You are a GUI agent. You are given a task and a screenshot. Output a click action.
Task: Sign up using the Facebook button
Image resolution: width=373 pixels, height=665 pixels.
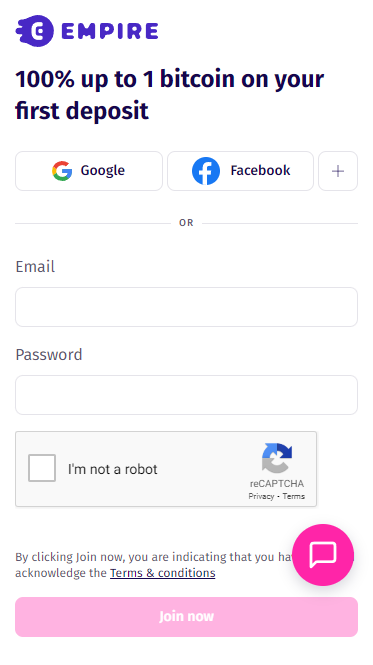coord(240,171)
